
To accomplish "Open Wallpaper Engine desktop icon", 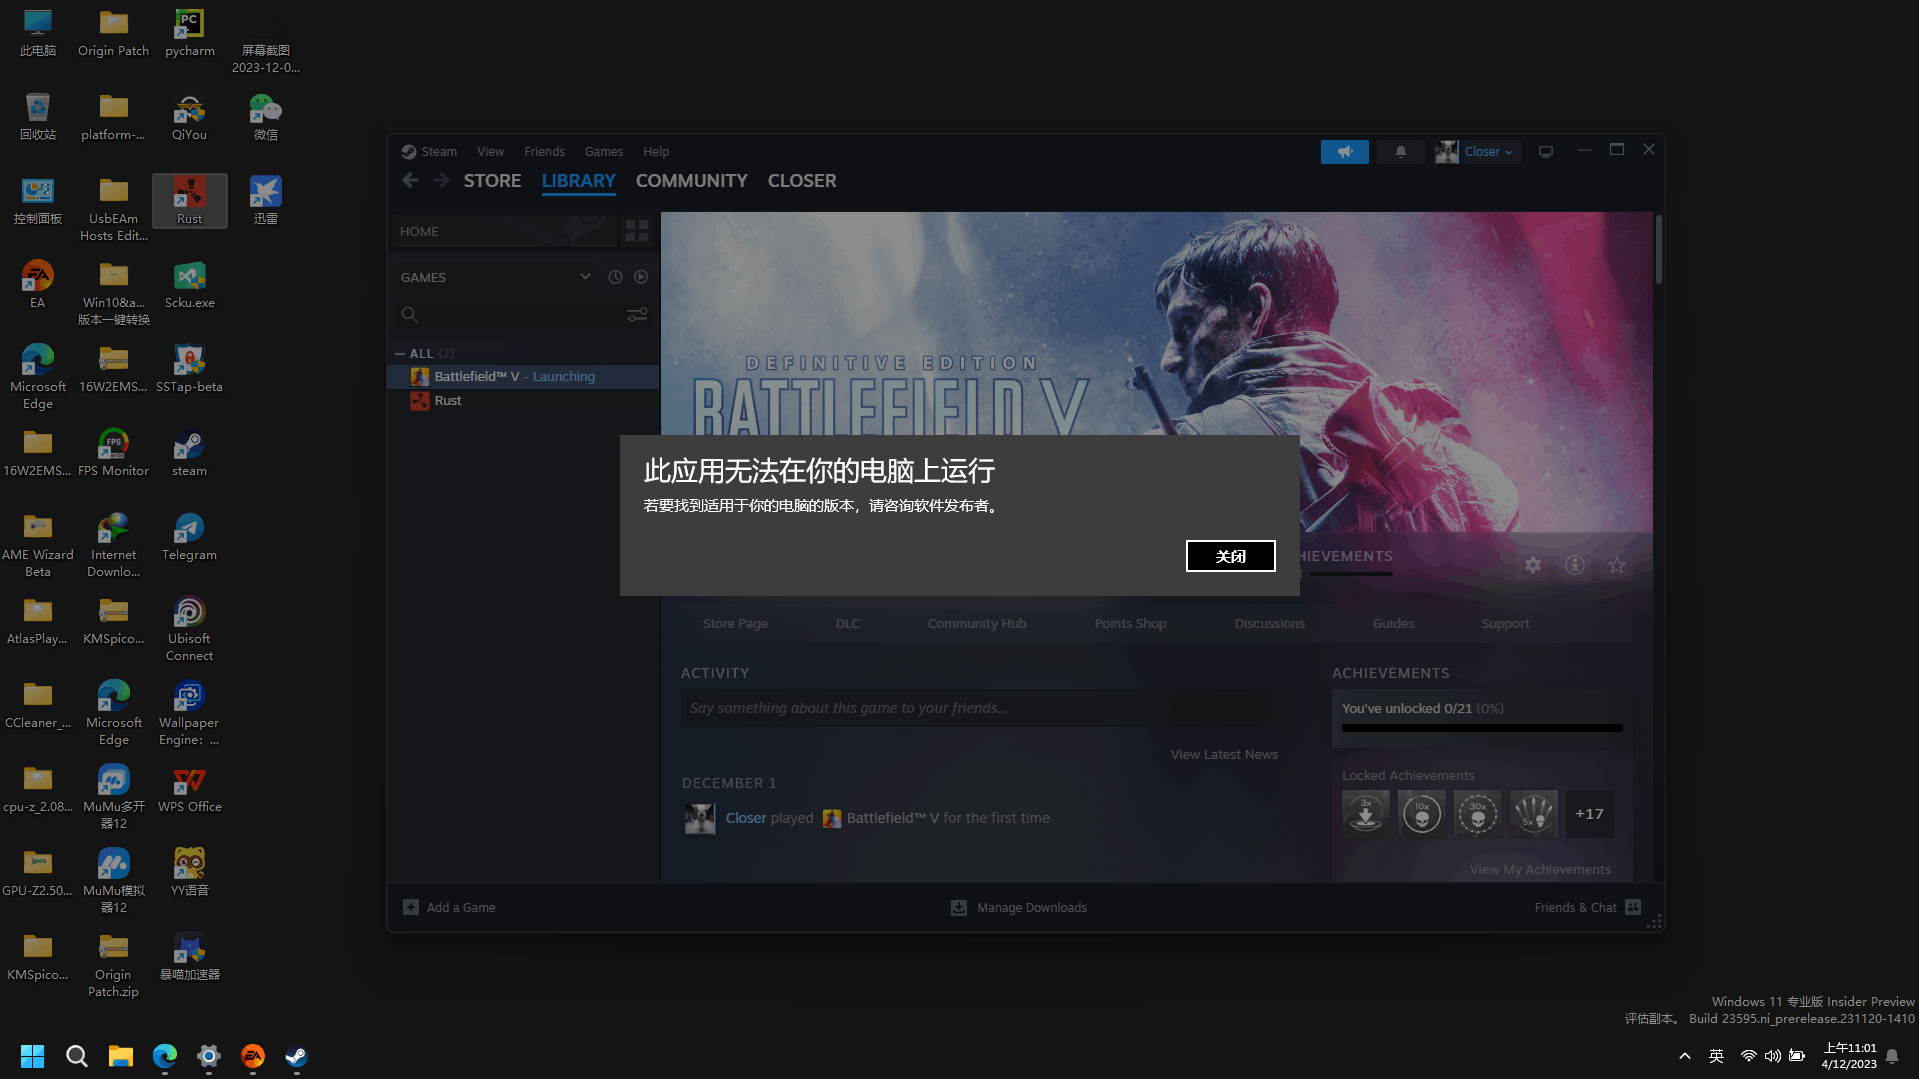I will (x=189, y=713).
